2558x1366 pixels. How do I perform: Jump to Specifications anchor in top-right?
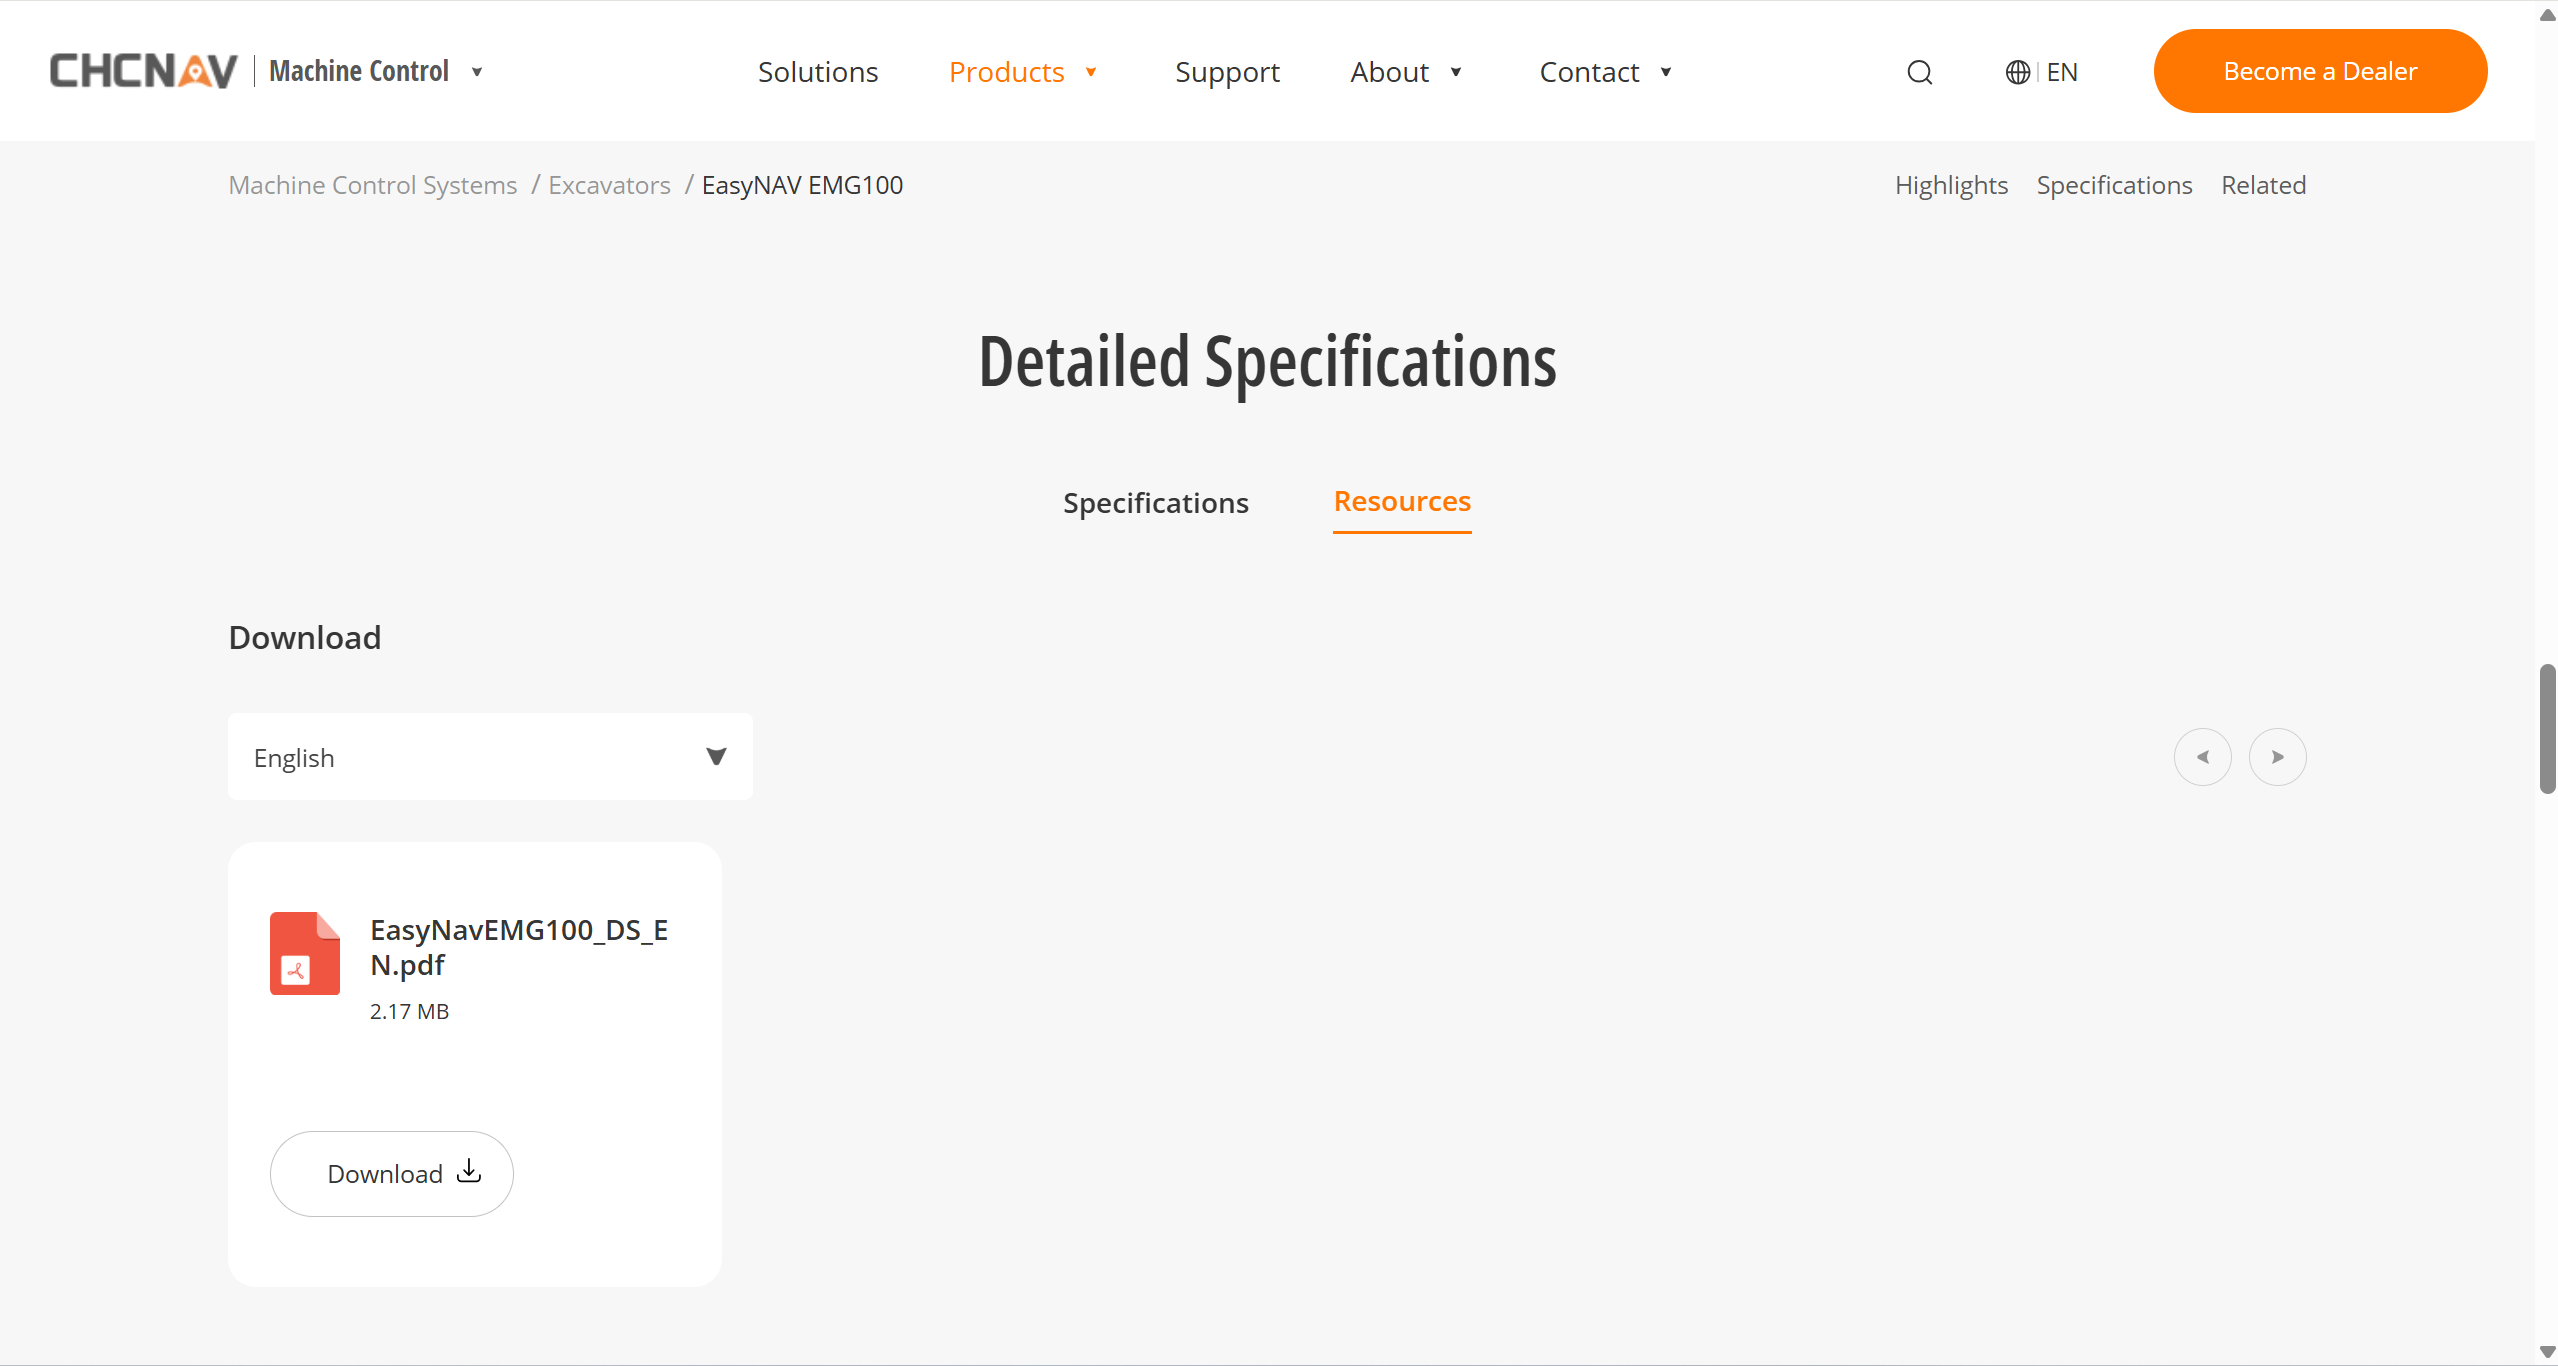click(x=2114, y=185)
